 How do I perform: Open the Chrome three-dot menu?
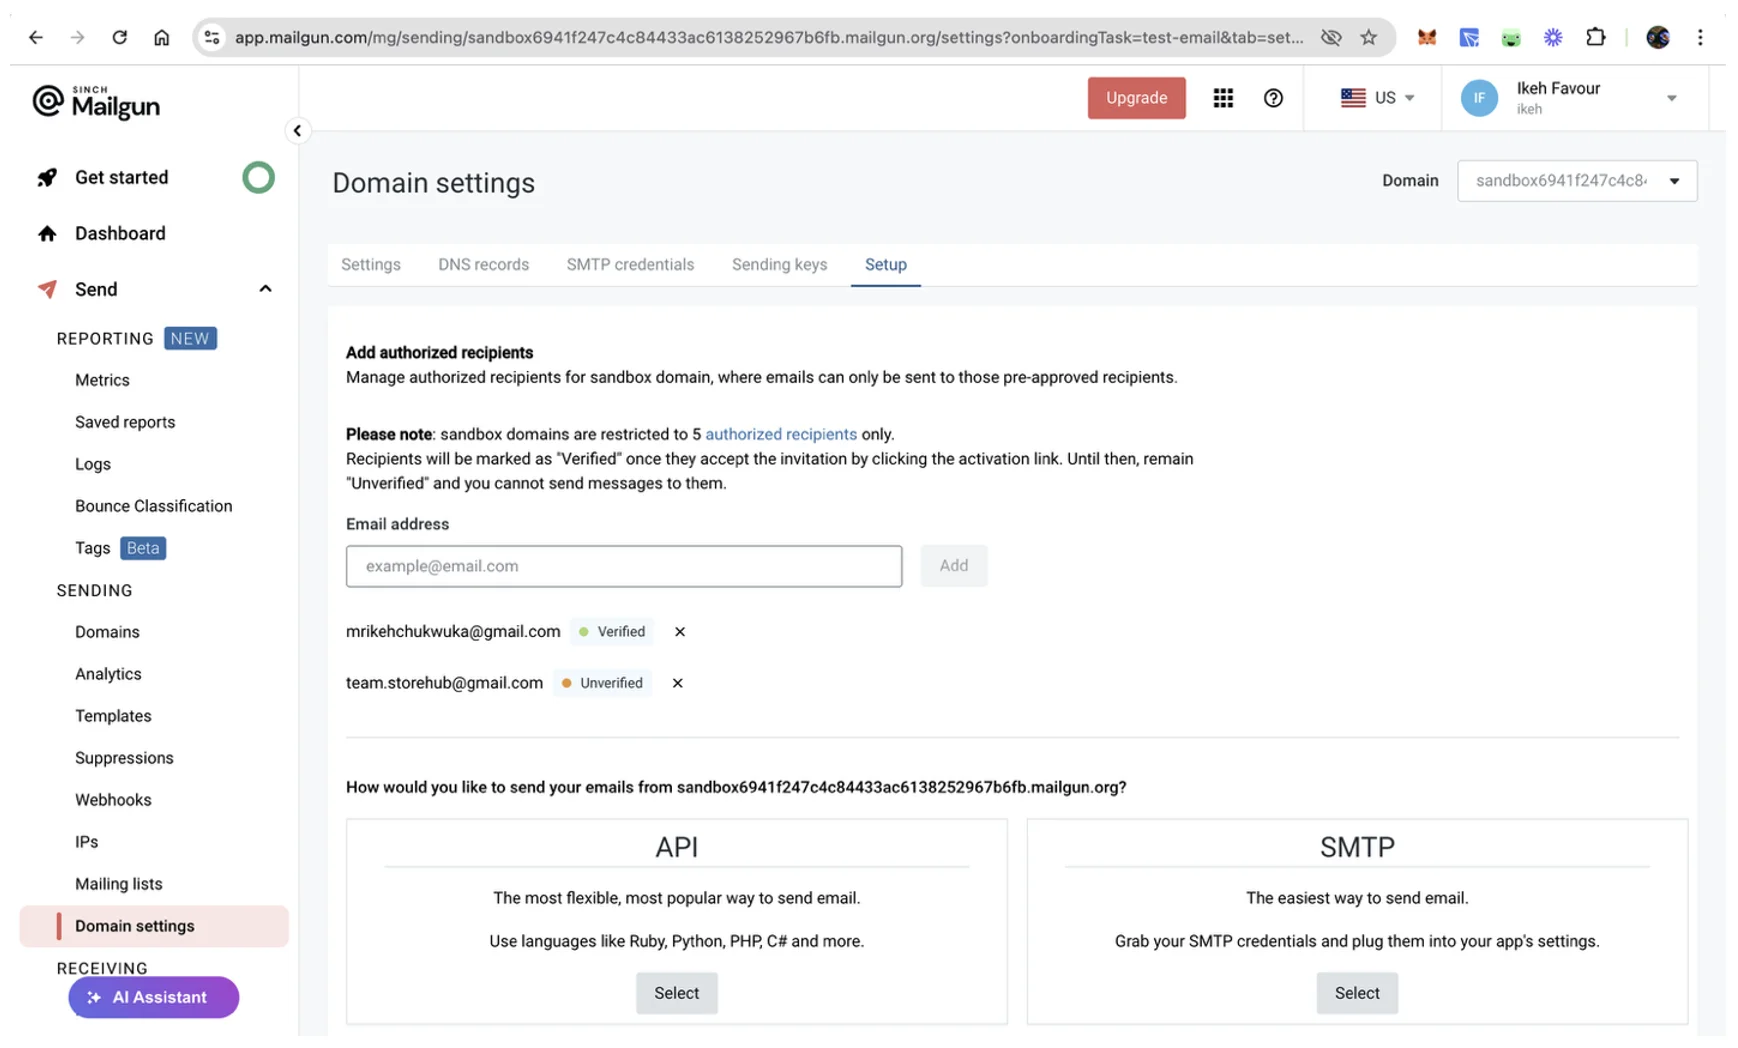coord(1700,38)
